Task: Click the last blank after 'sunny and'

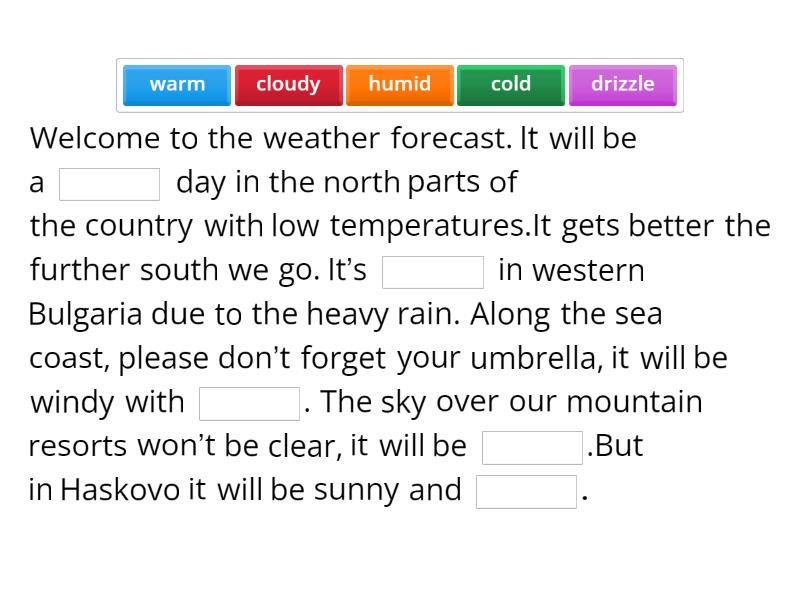Action: point(524,490)
